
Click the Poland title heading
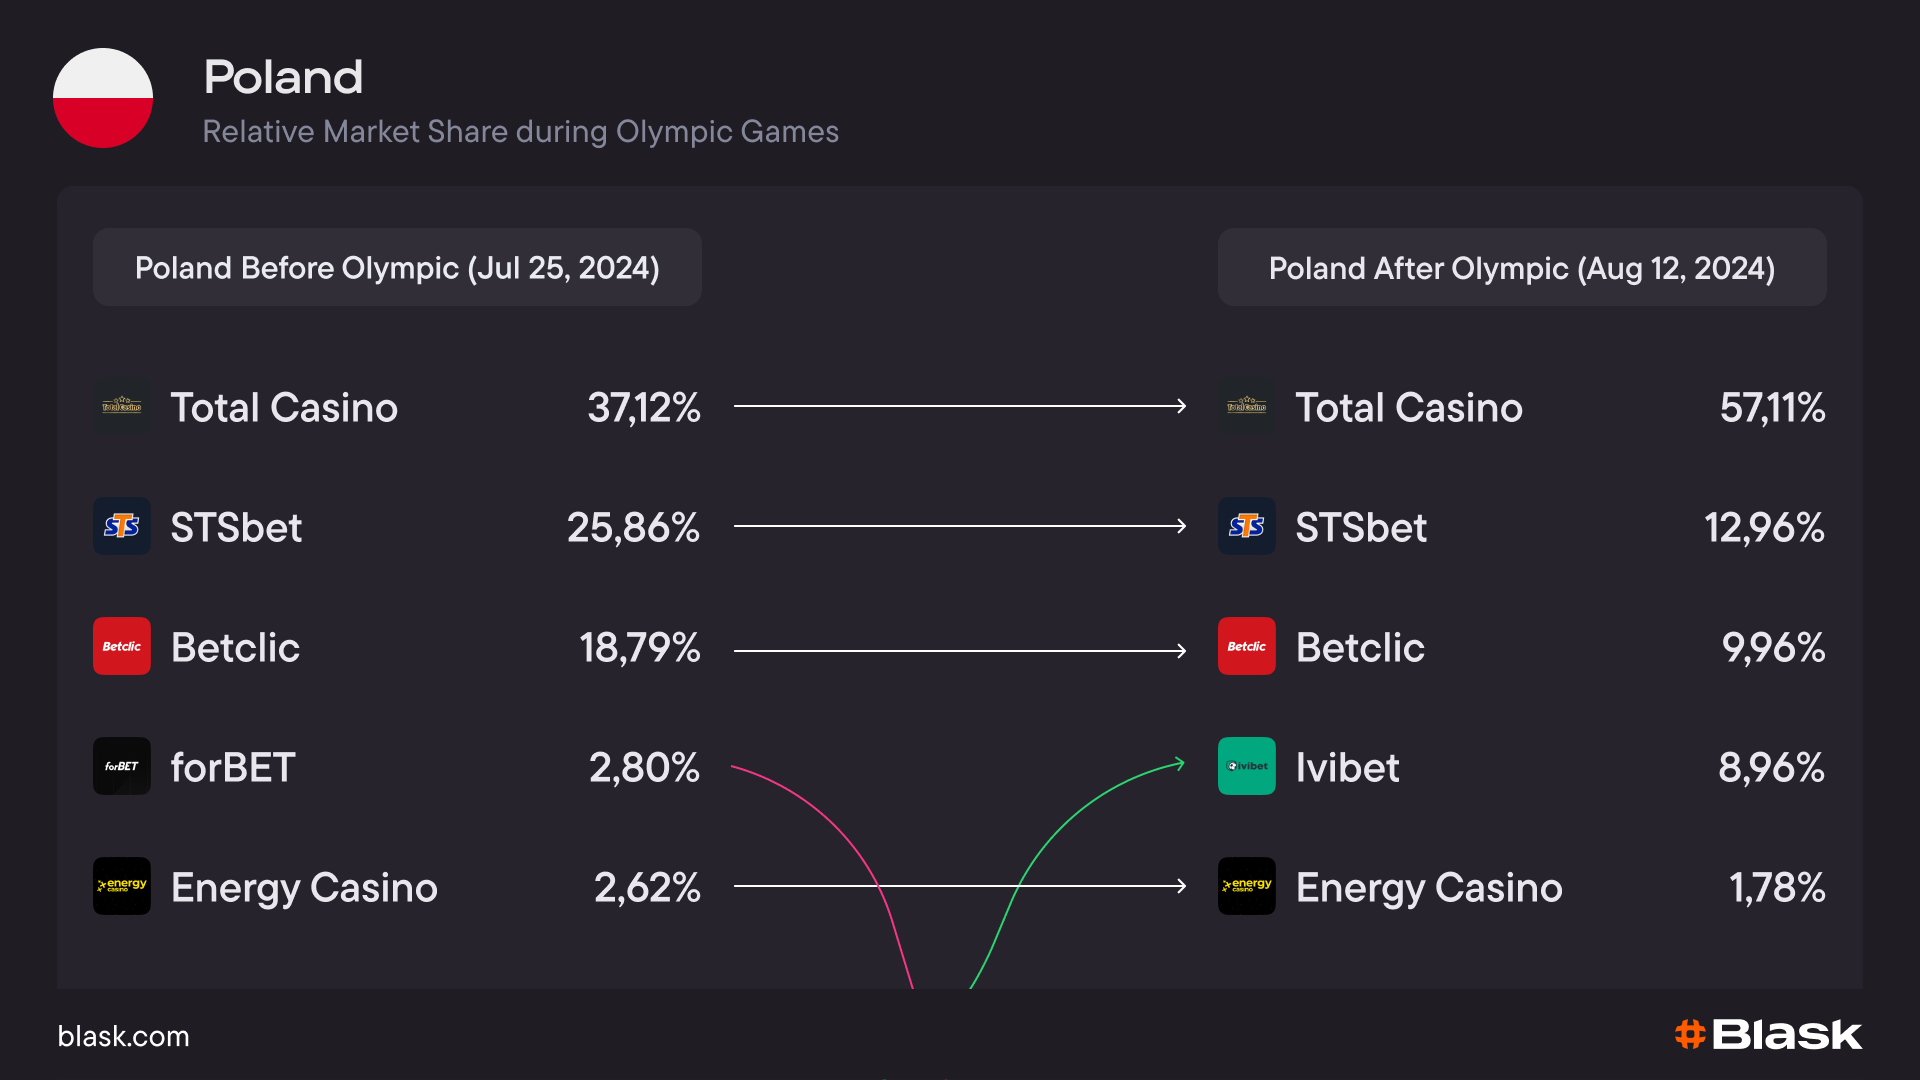point(283,77)
